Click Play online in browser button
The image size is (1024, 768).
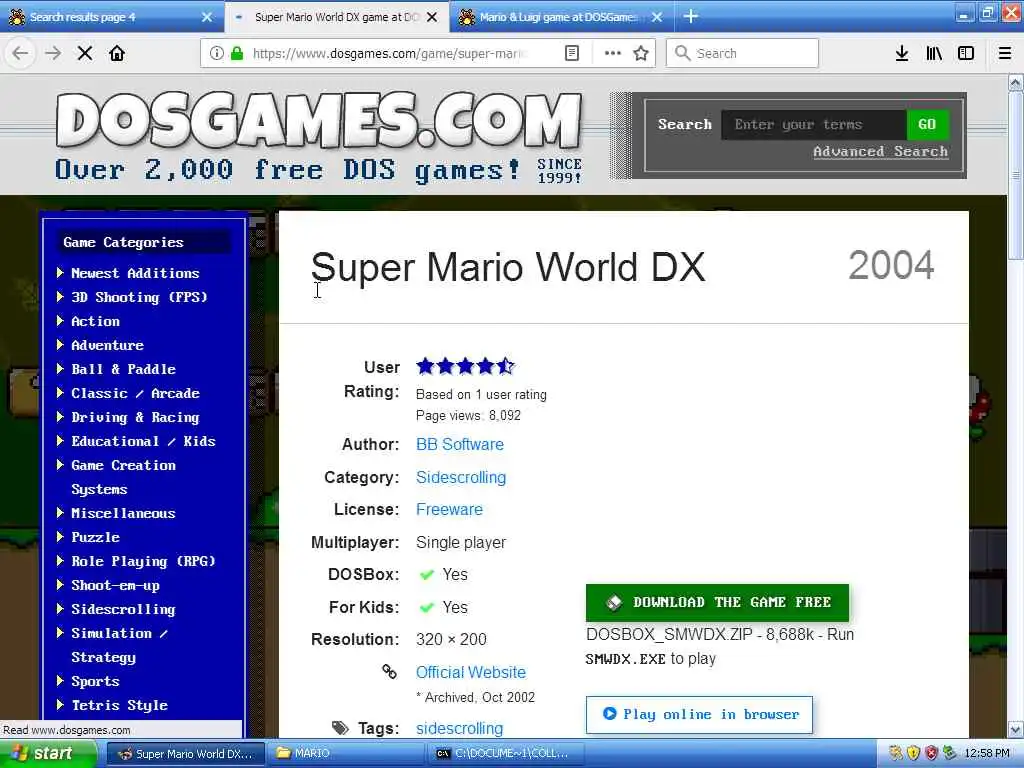point(699,714)
